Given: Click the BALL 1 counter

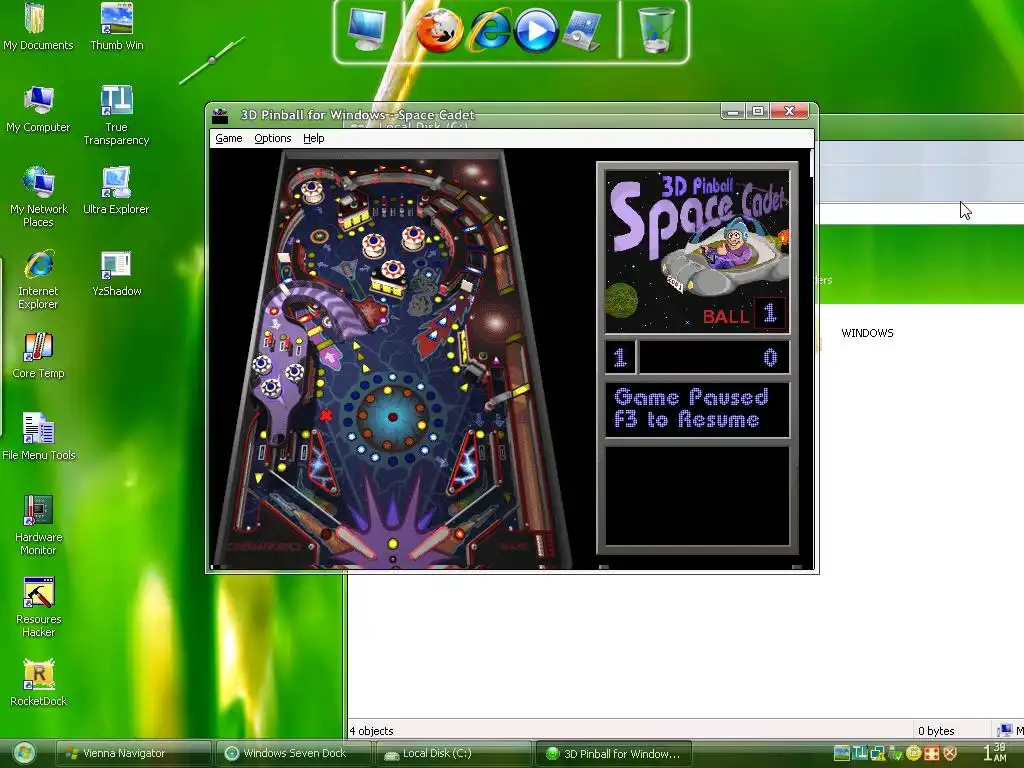Looking at the screenshot, I should pyautogui.click(x=743, y=315).
